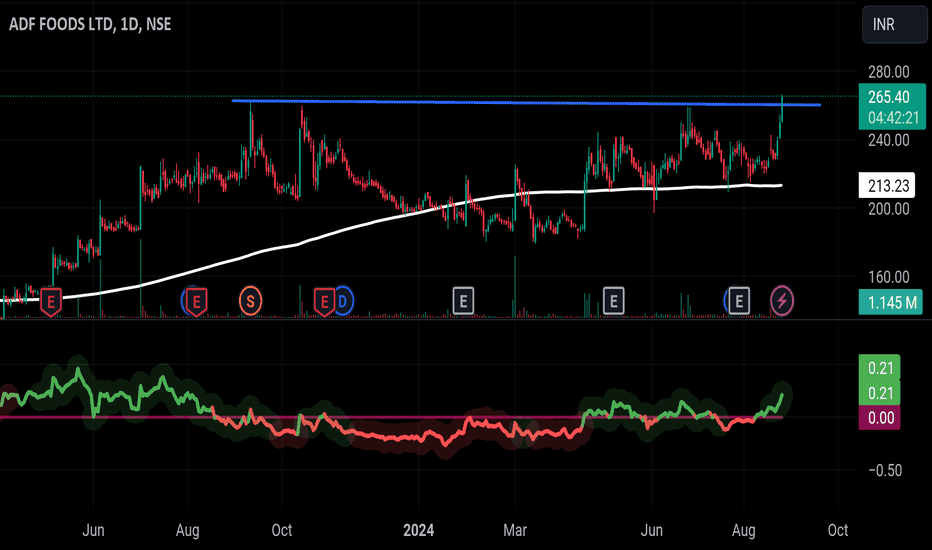Click the Oct label right before 2024
932x550 pixels.
282,530
